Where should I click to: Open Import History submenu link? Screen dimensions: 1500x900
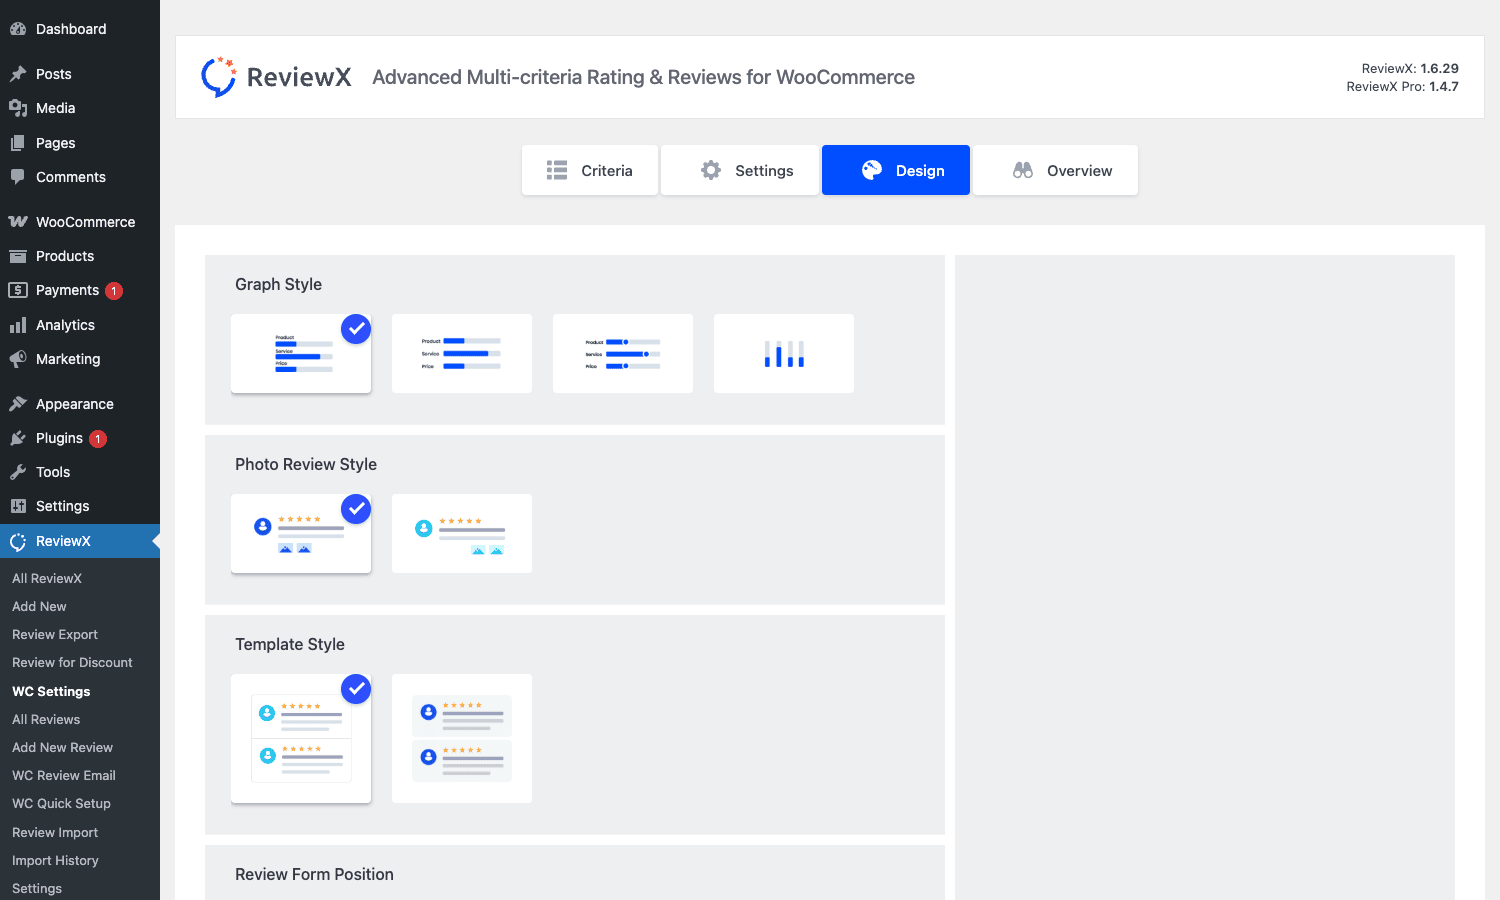(55, 860)
